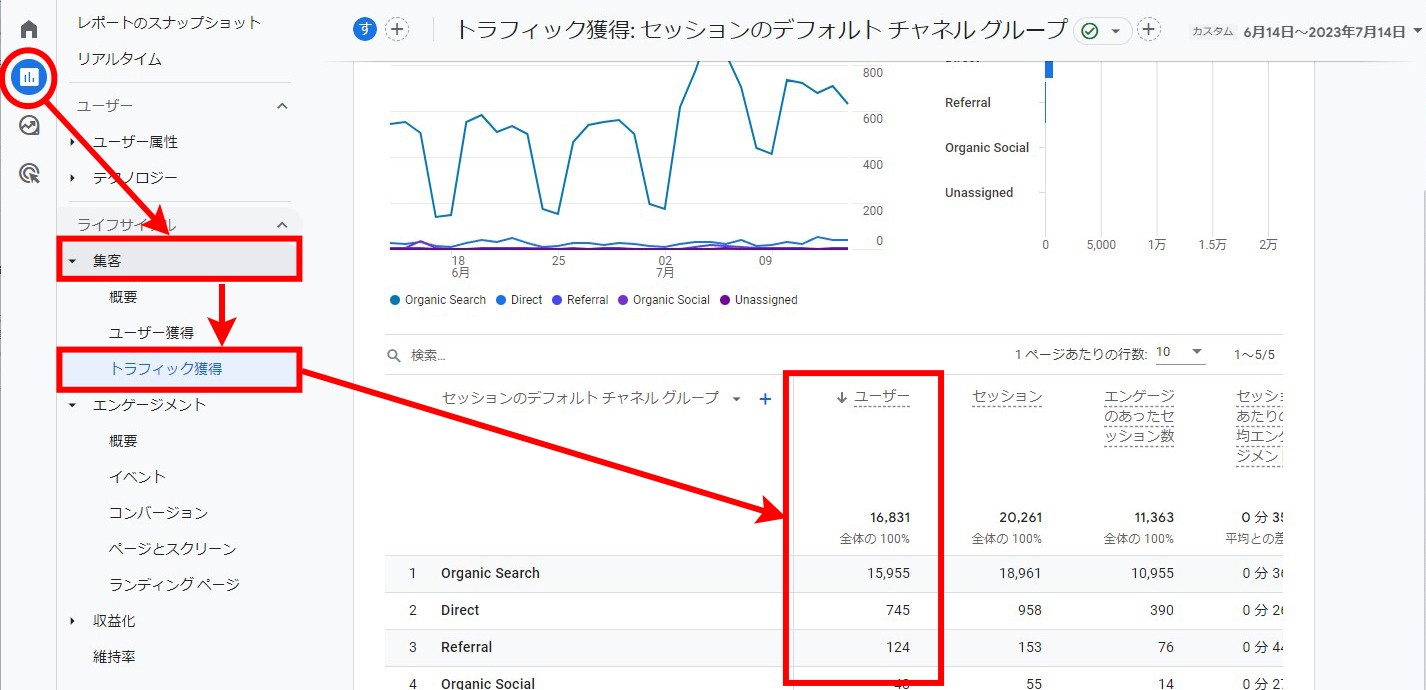Click the Referral label in bar chart

(x=968, y=103)
